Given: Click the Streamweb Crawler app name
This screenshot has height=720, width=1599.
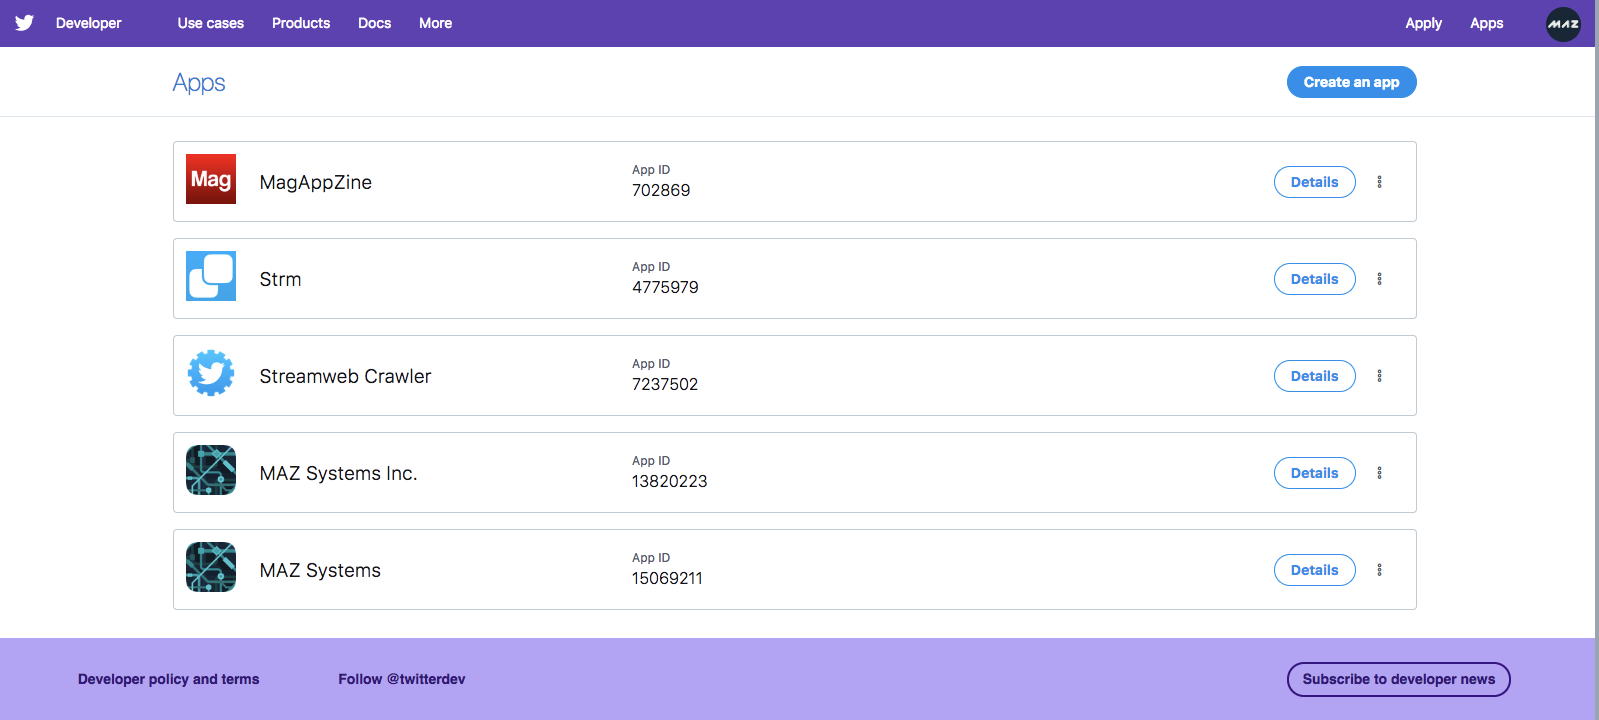Looking at the screenshot, I should click(345, 376).
